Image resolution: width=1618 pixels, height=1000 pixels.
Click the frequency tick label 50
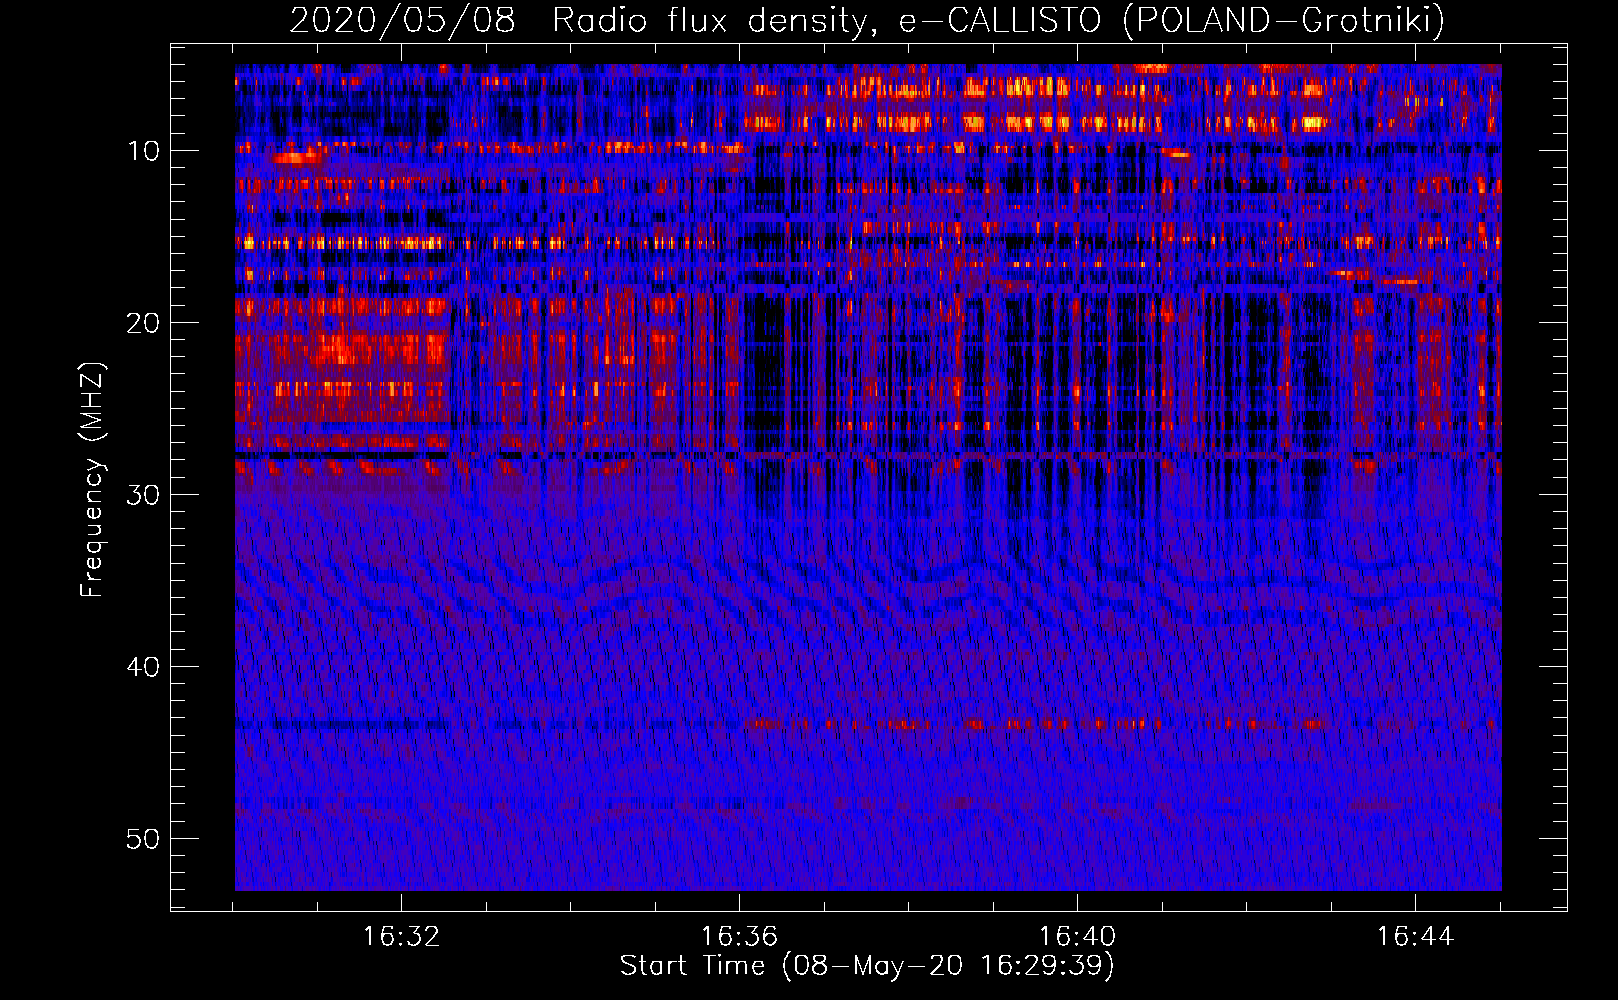tap(144, 839)
